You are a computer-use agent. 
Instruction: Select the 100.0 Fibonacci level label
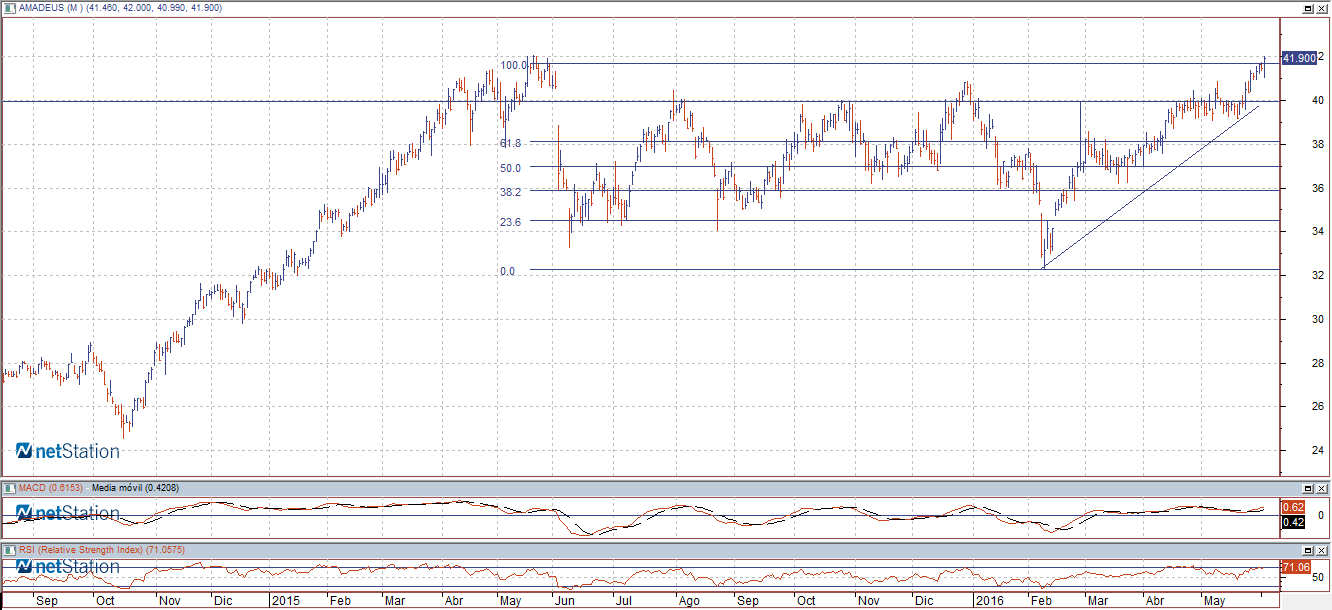pyautogui.click(x=514, y=65)
